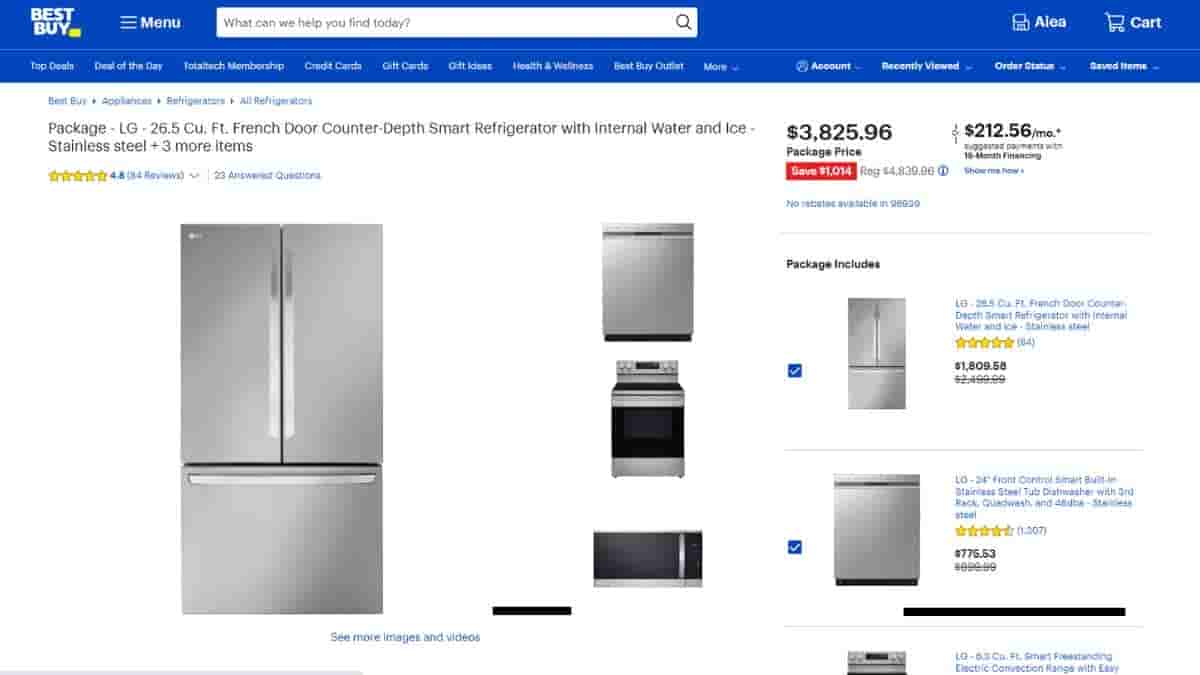Click the search magnifier icon
Image resolution: width=1200 pixels, height=675 pixels.
tap(683, 22)
